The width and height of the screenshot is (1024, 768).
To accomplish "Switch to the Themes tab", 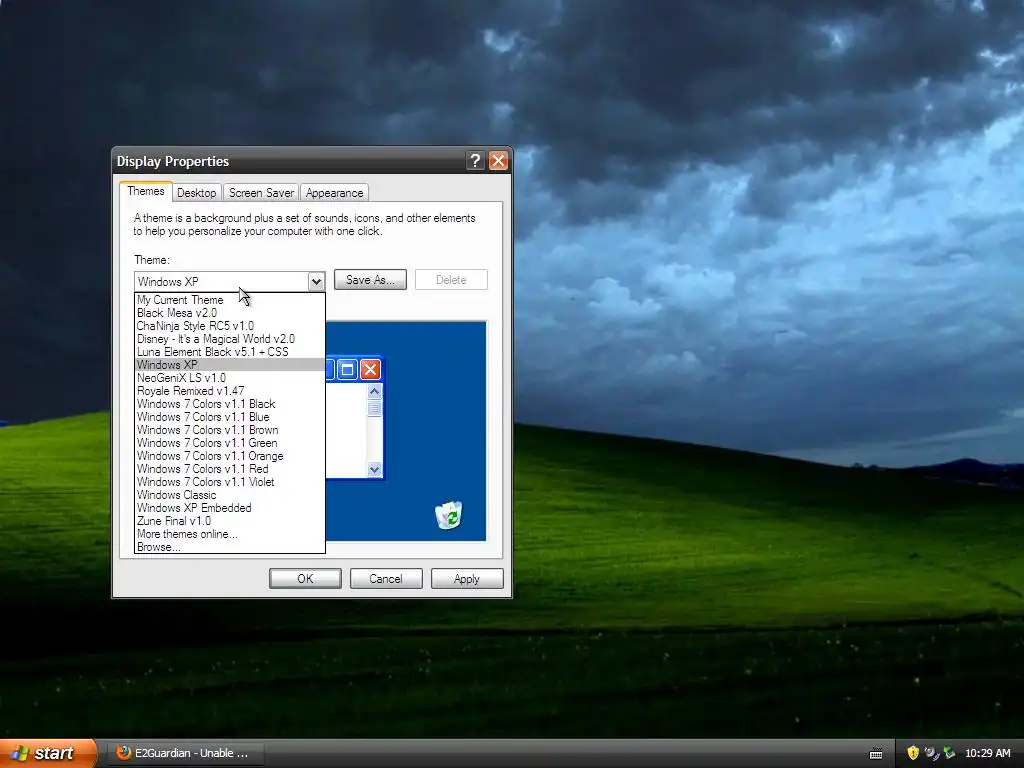I will tap(146, 191).
